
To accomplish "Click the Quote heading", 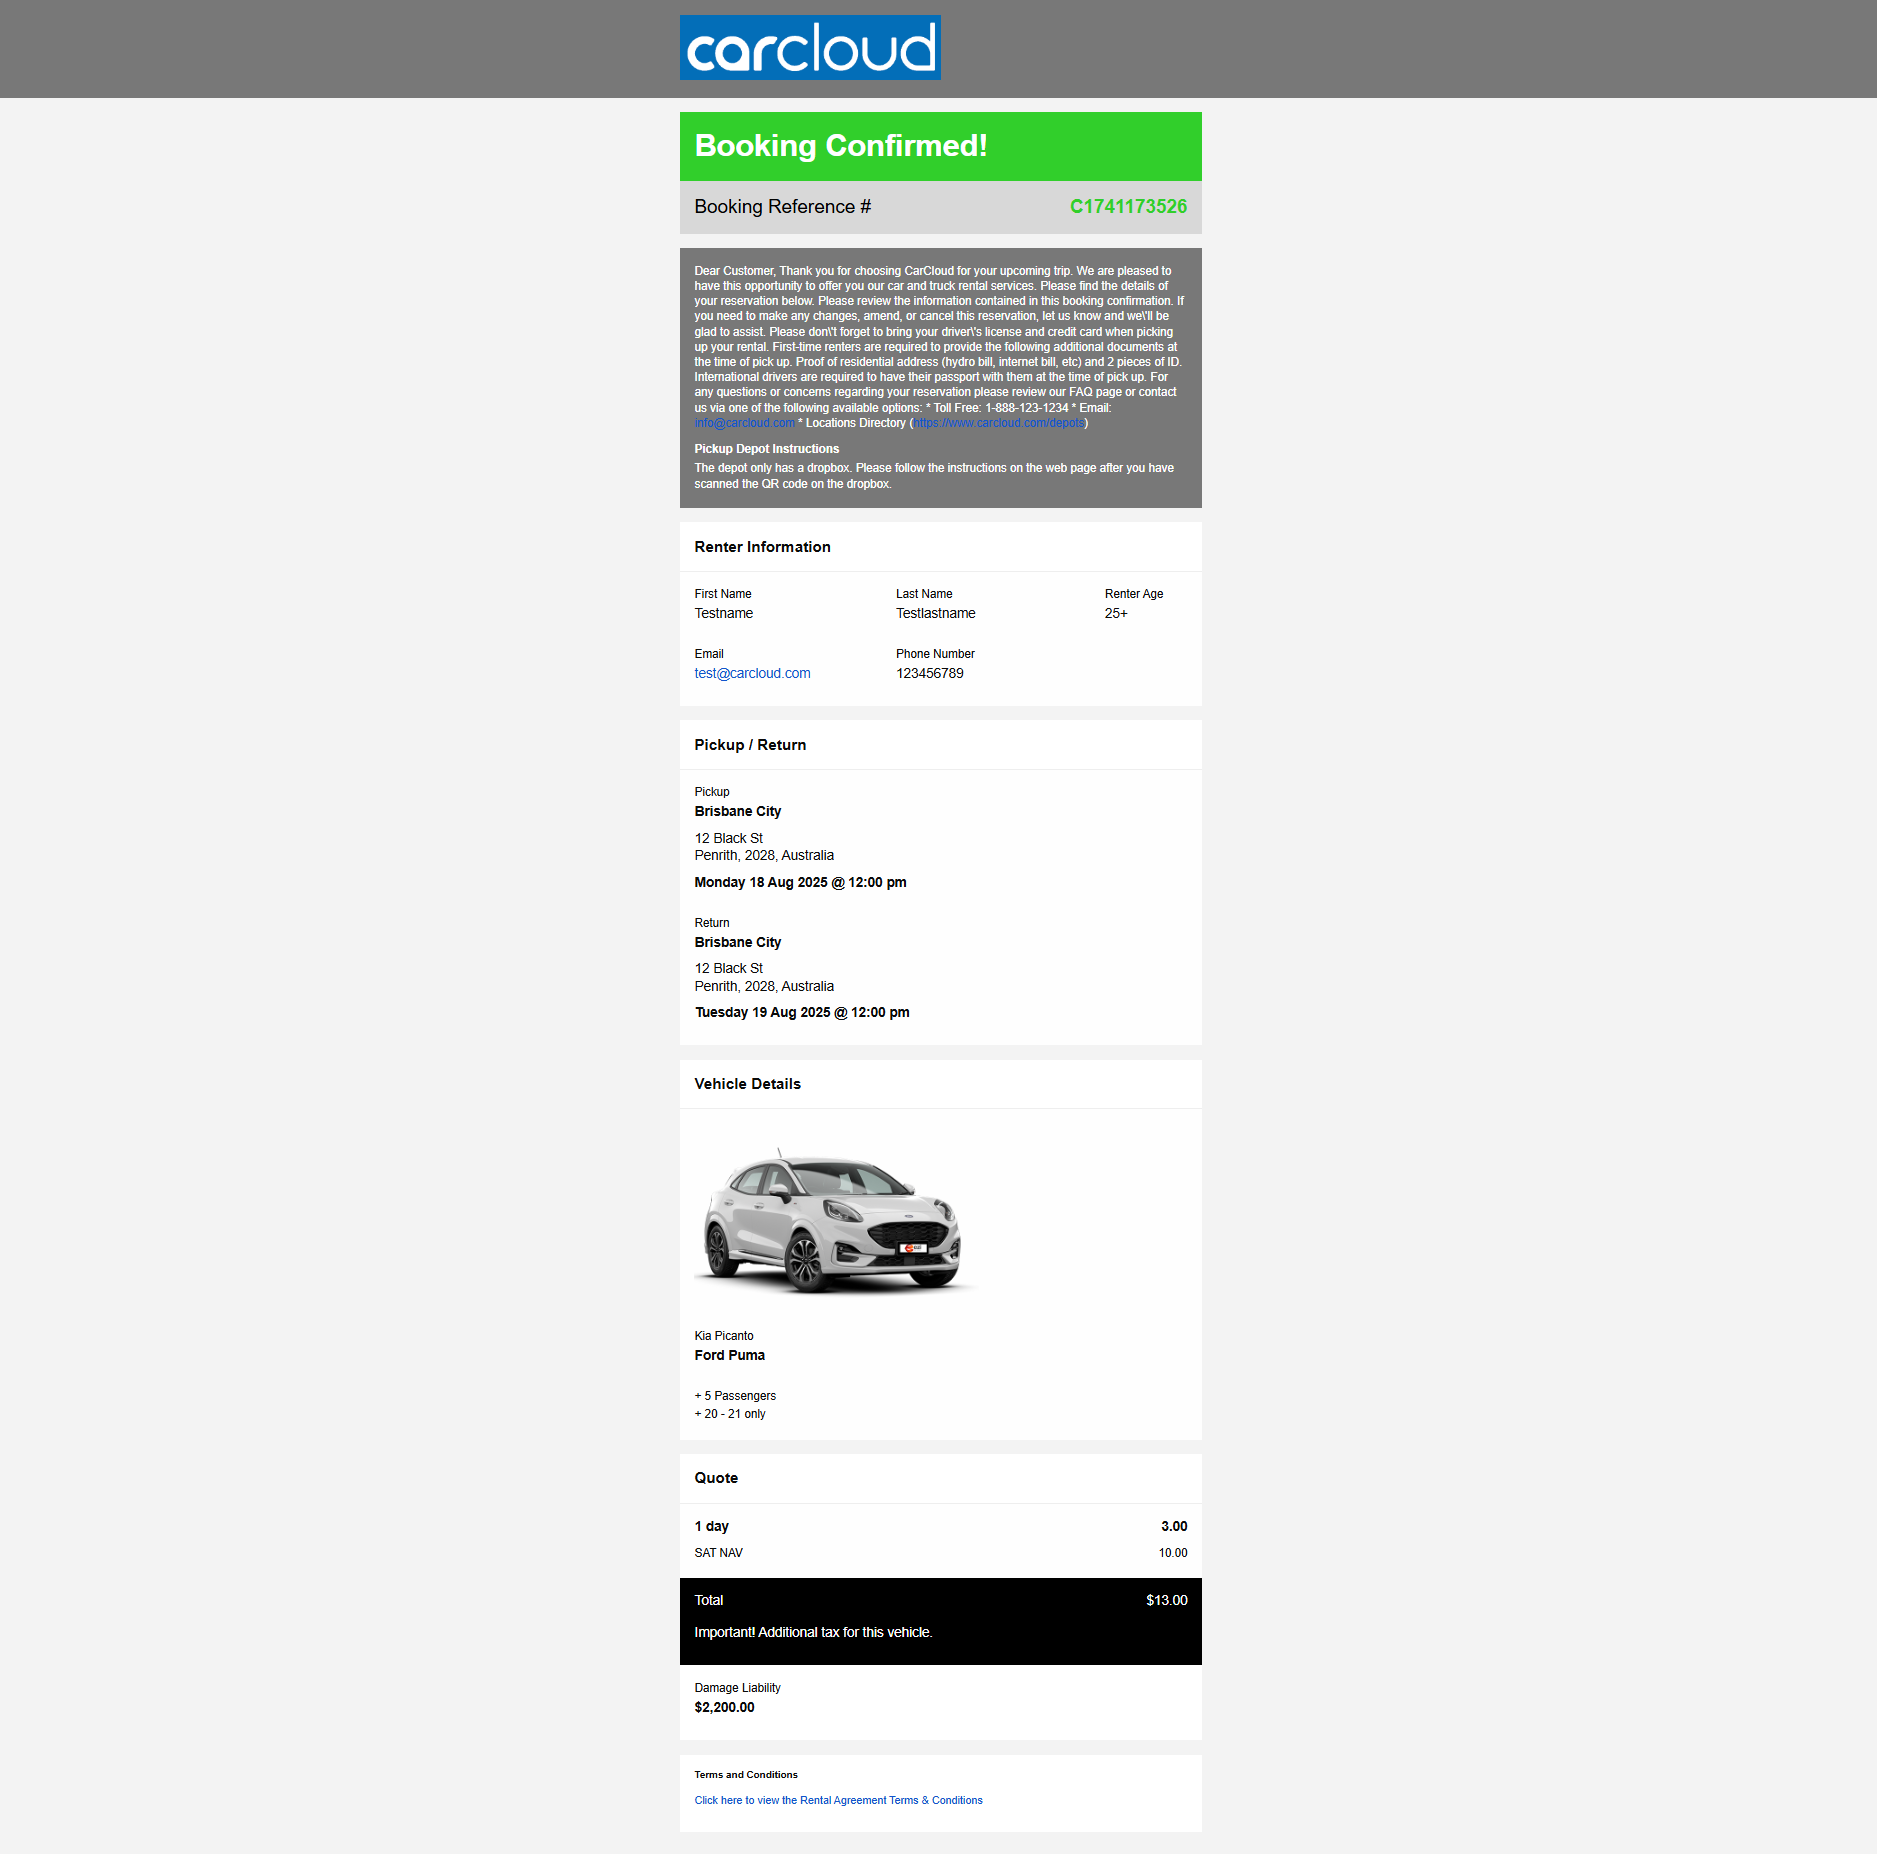I will (716, 1478).
